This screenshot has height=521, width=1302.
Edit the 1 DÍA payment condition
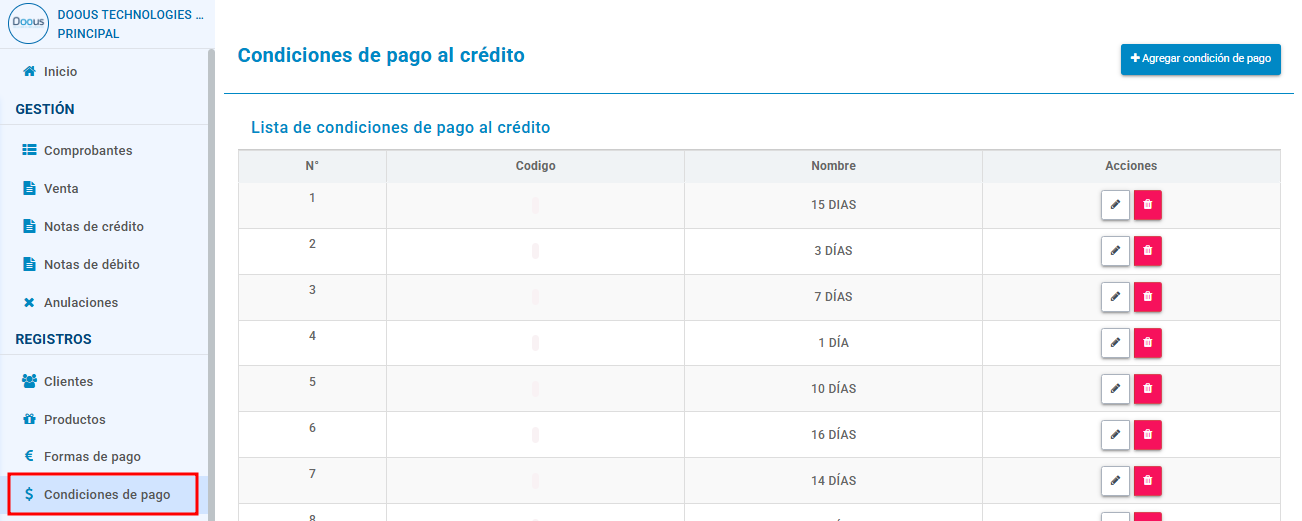(x=1115, y=342)
